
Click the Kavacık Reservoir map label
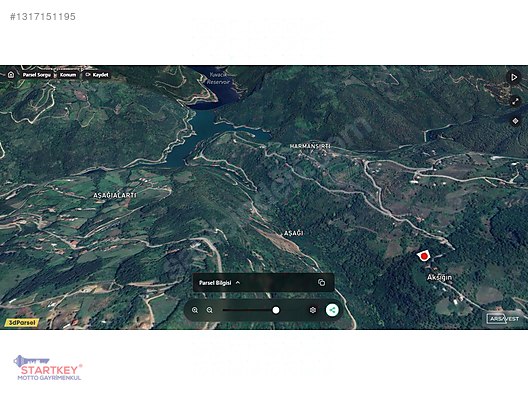click(x=219, y=78)
